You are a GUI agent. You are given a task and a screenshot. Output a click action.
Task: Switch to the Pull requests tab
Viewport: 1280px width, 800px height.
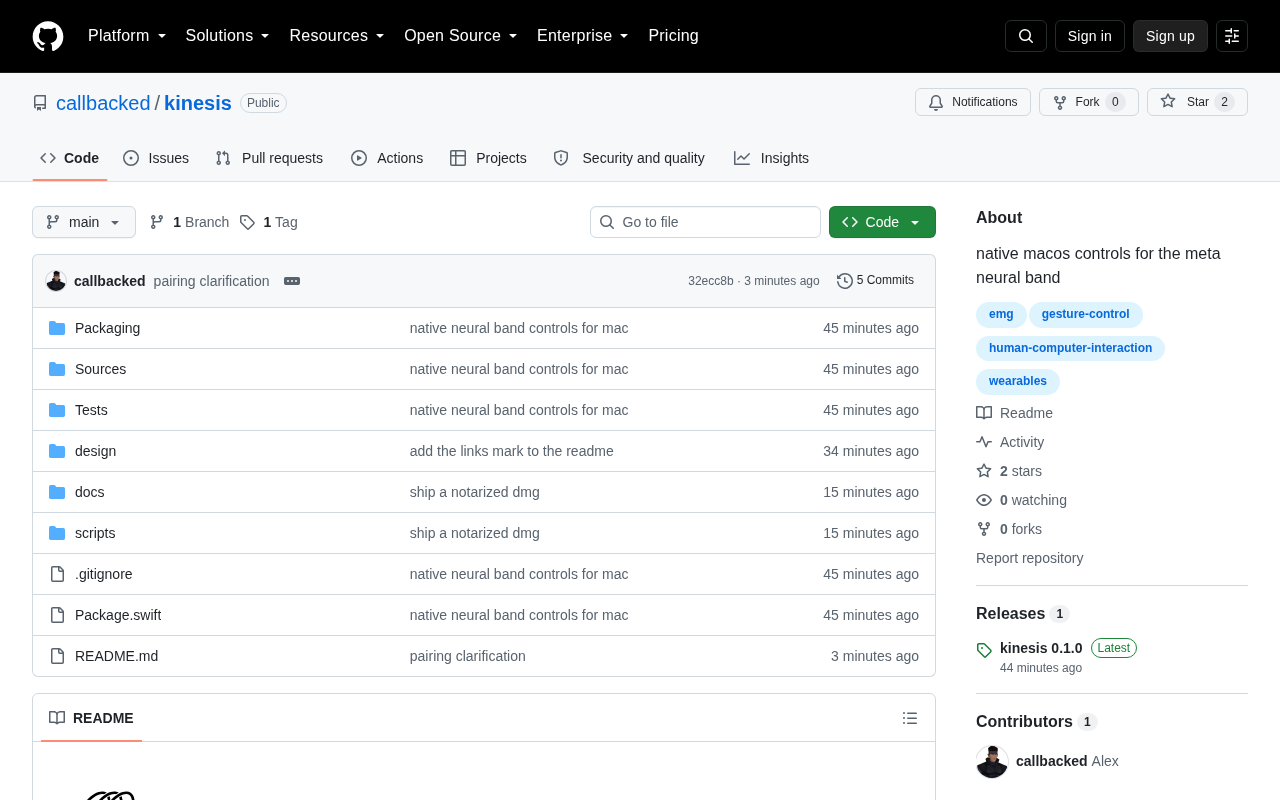[269, 158]
